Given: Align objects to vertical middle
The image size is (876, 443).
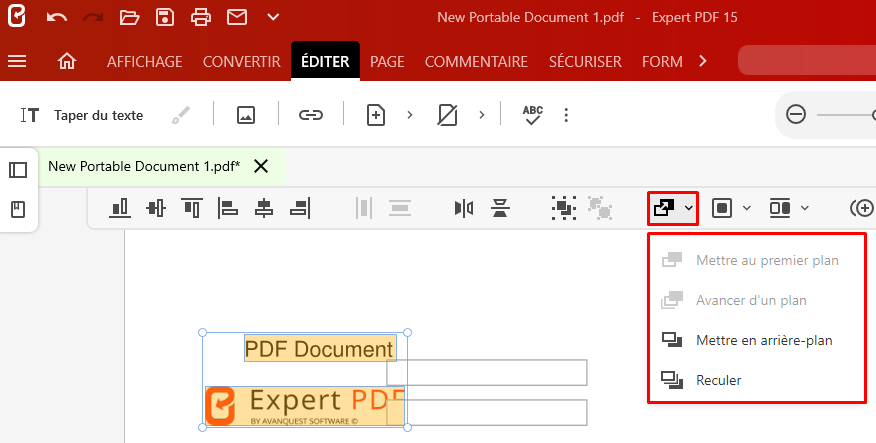Looking at the screenshot, I should point(156,208).
